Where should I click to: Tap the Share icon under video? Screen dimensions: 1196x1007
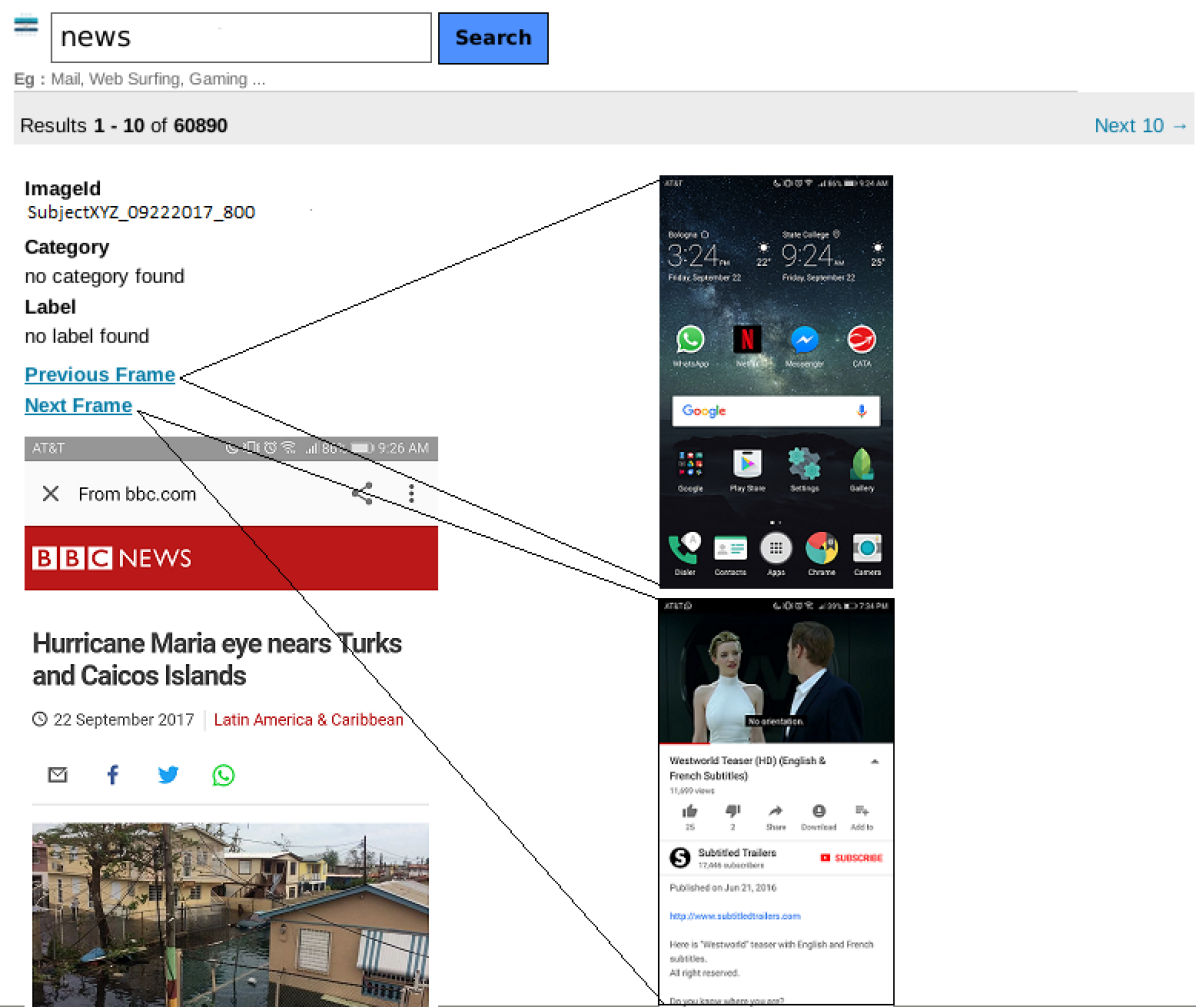click(x=776, y=811)
